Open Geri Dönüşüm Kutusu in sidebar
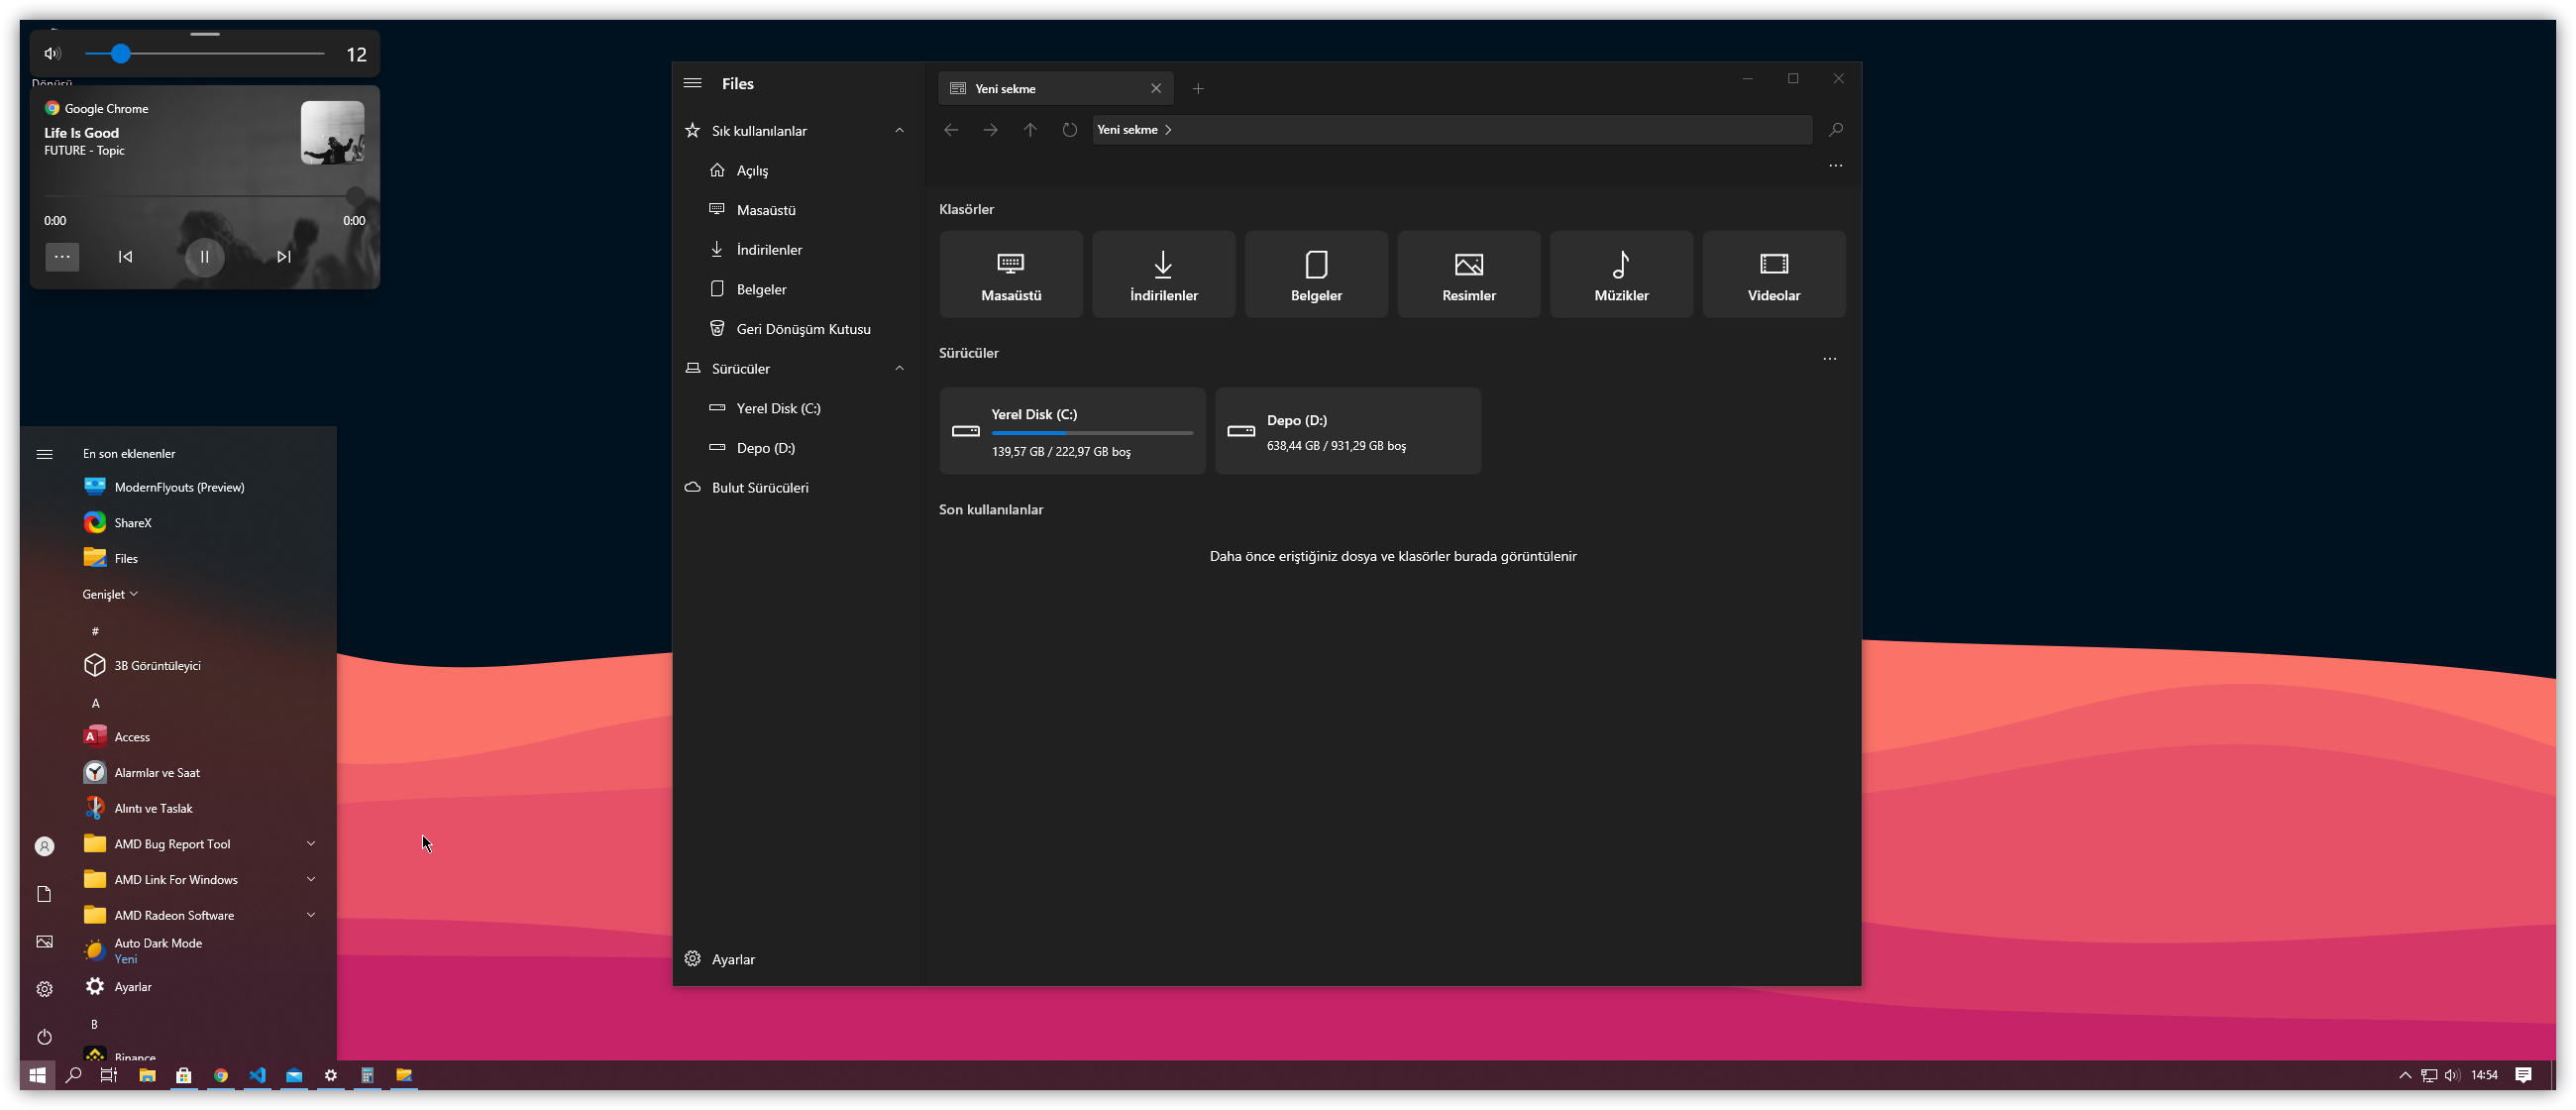 click(802, 329)
